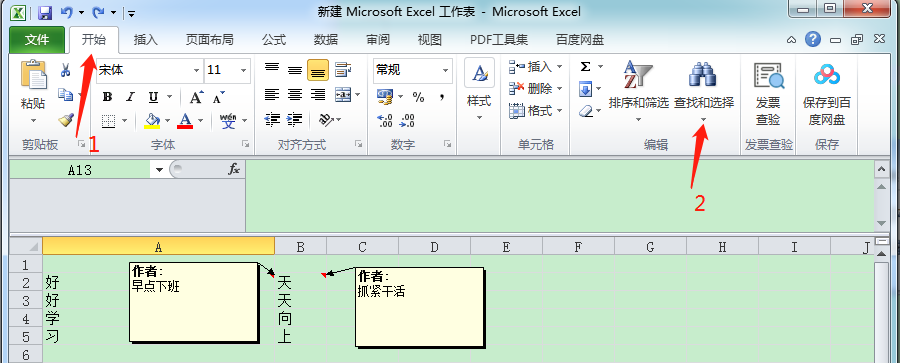The height and width of the screenshot is (363, 900).
Task: Click the Fill down icon
Action: [x=585, y=88]
